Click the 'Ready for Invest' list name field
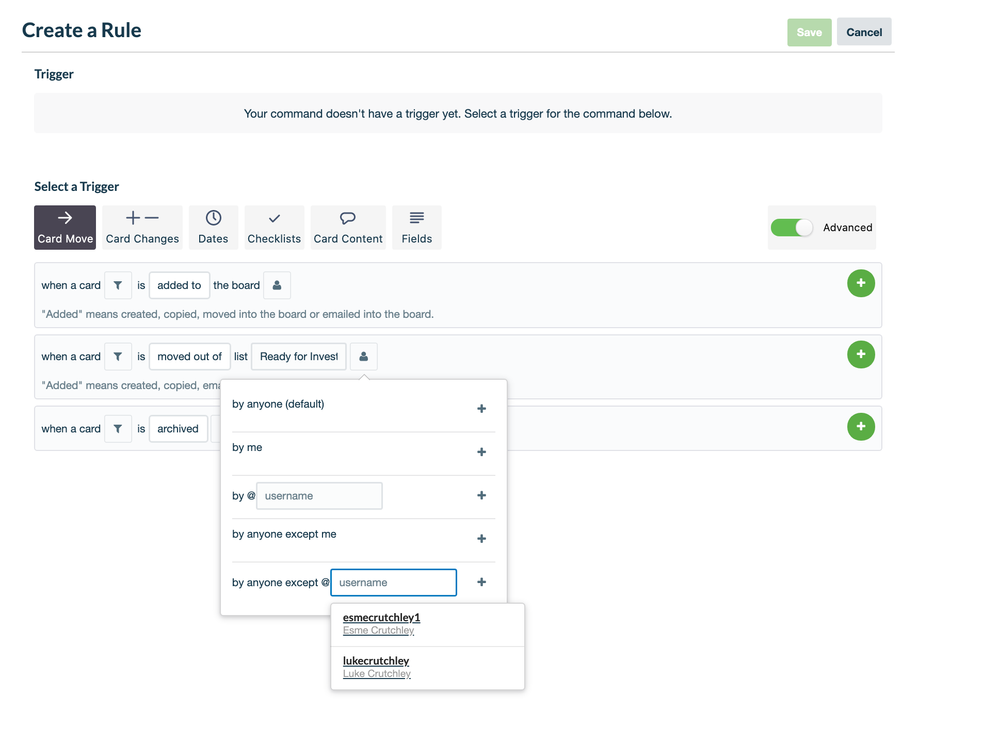 click(299, 357)
